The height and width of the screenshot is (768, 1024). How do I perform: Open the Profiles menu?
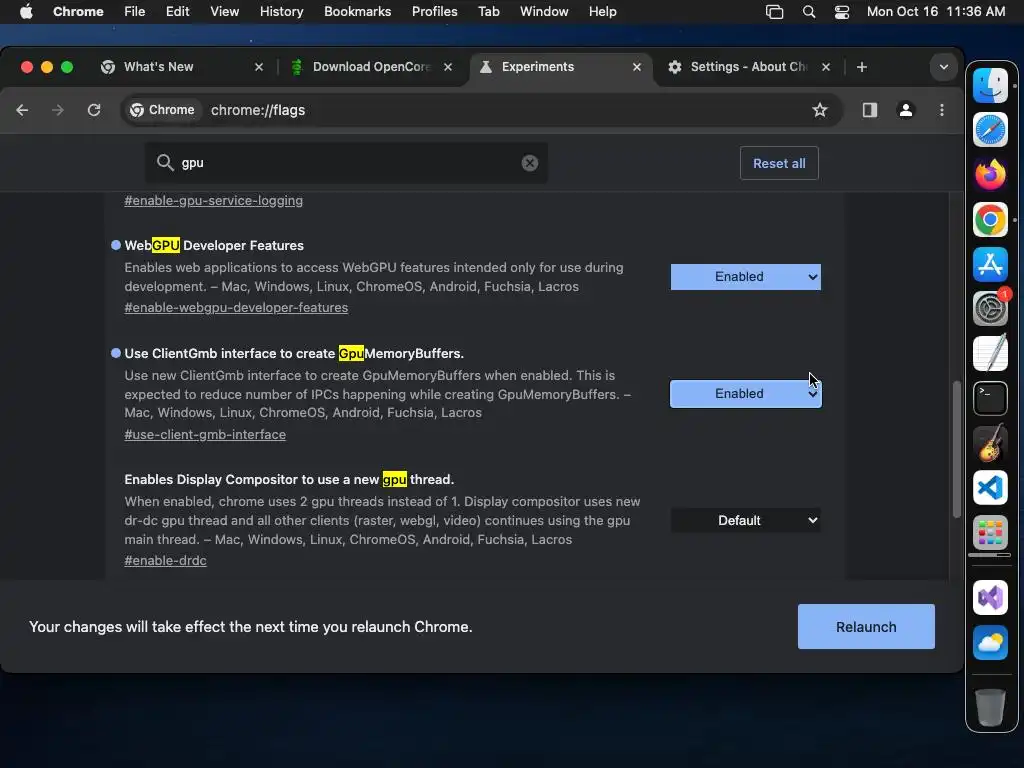(434, 12)
